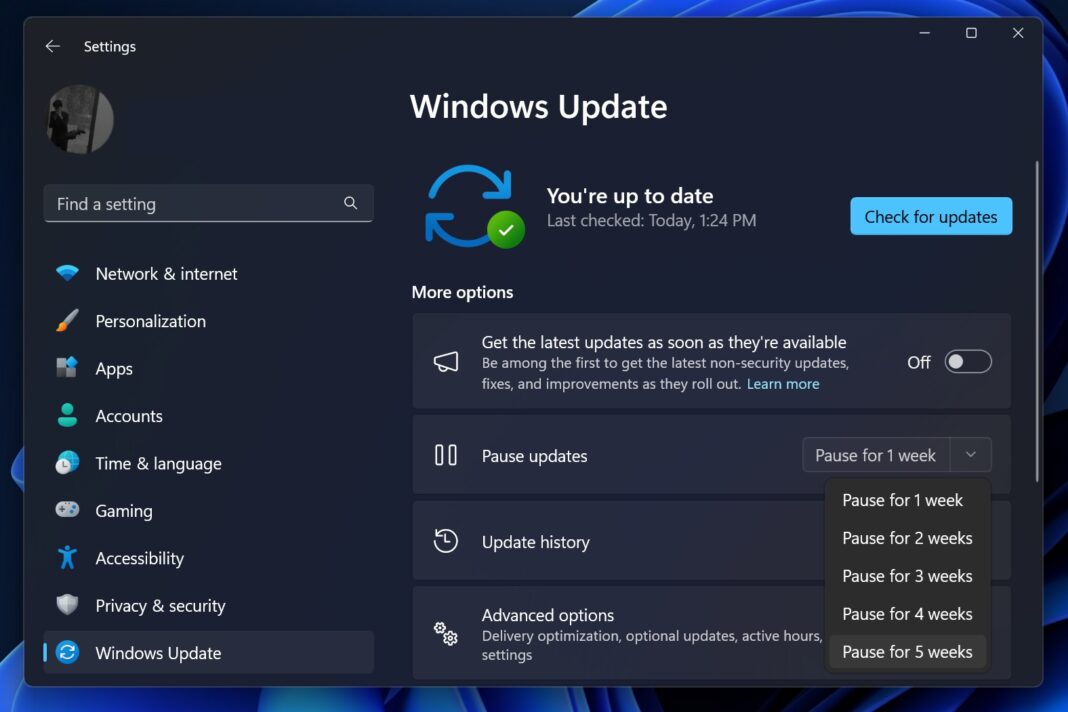This screenshot has width=1068, height=712.
Task: Choose Pause for 3 weeks
Action: 907,576
